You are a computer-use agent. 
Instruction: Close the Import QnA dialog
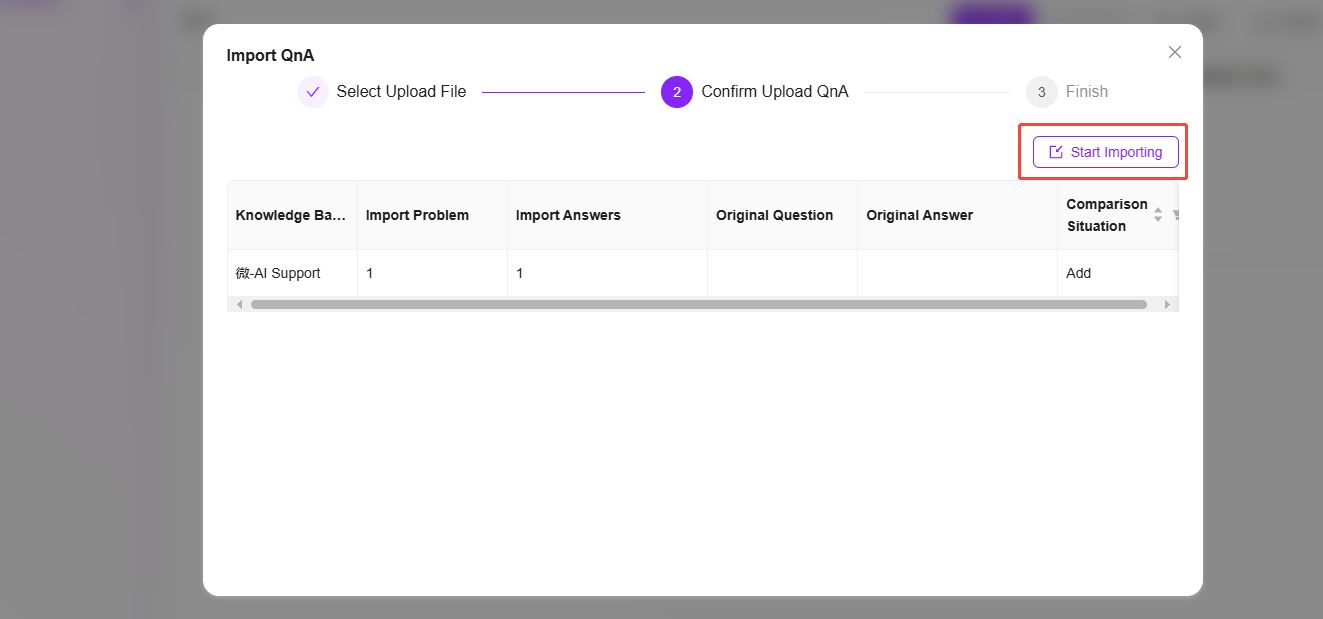pos(1174,52)
